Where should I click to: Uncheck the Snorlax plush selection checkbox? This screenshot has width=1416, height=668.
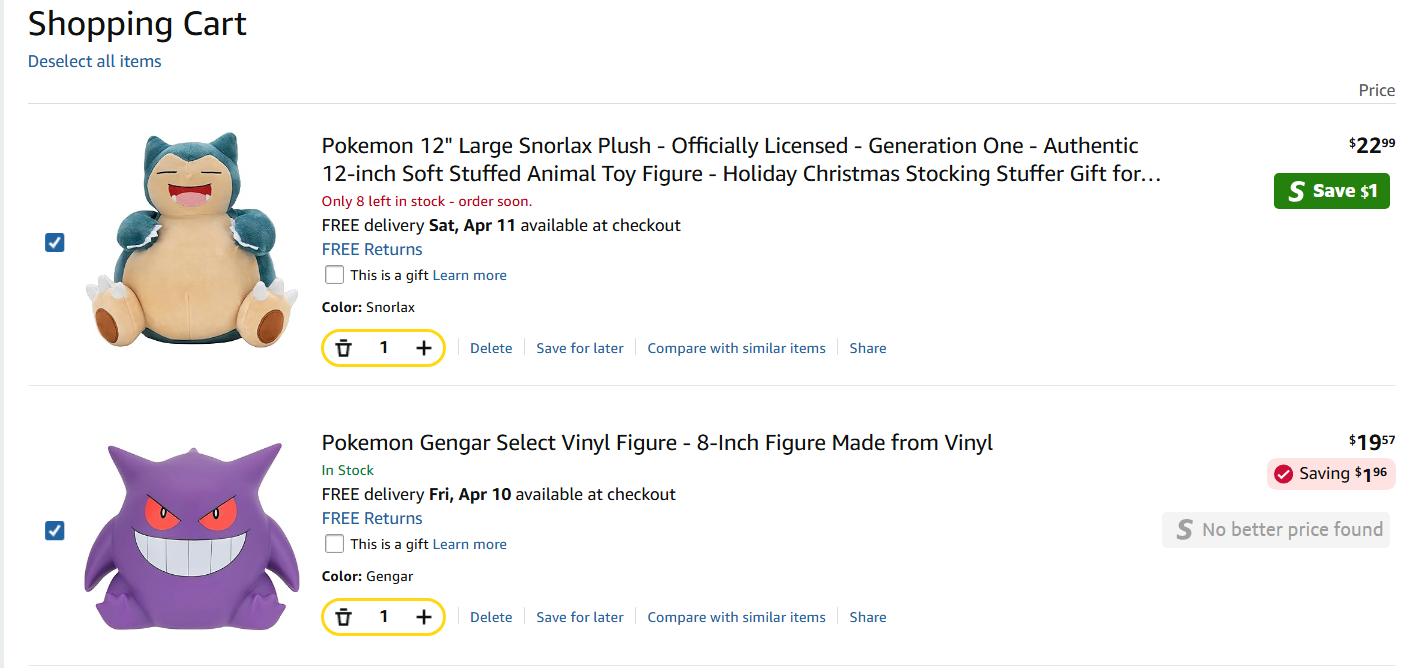pyautogui.click(x=55, y=242)
